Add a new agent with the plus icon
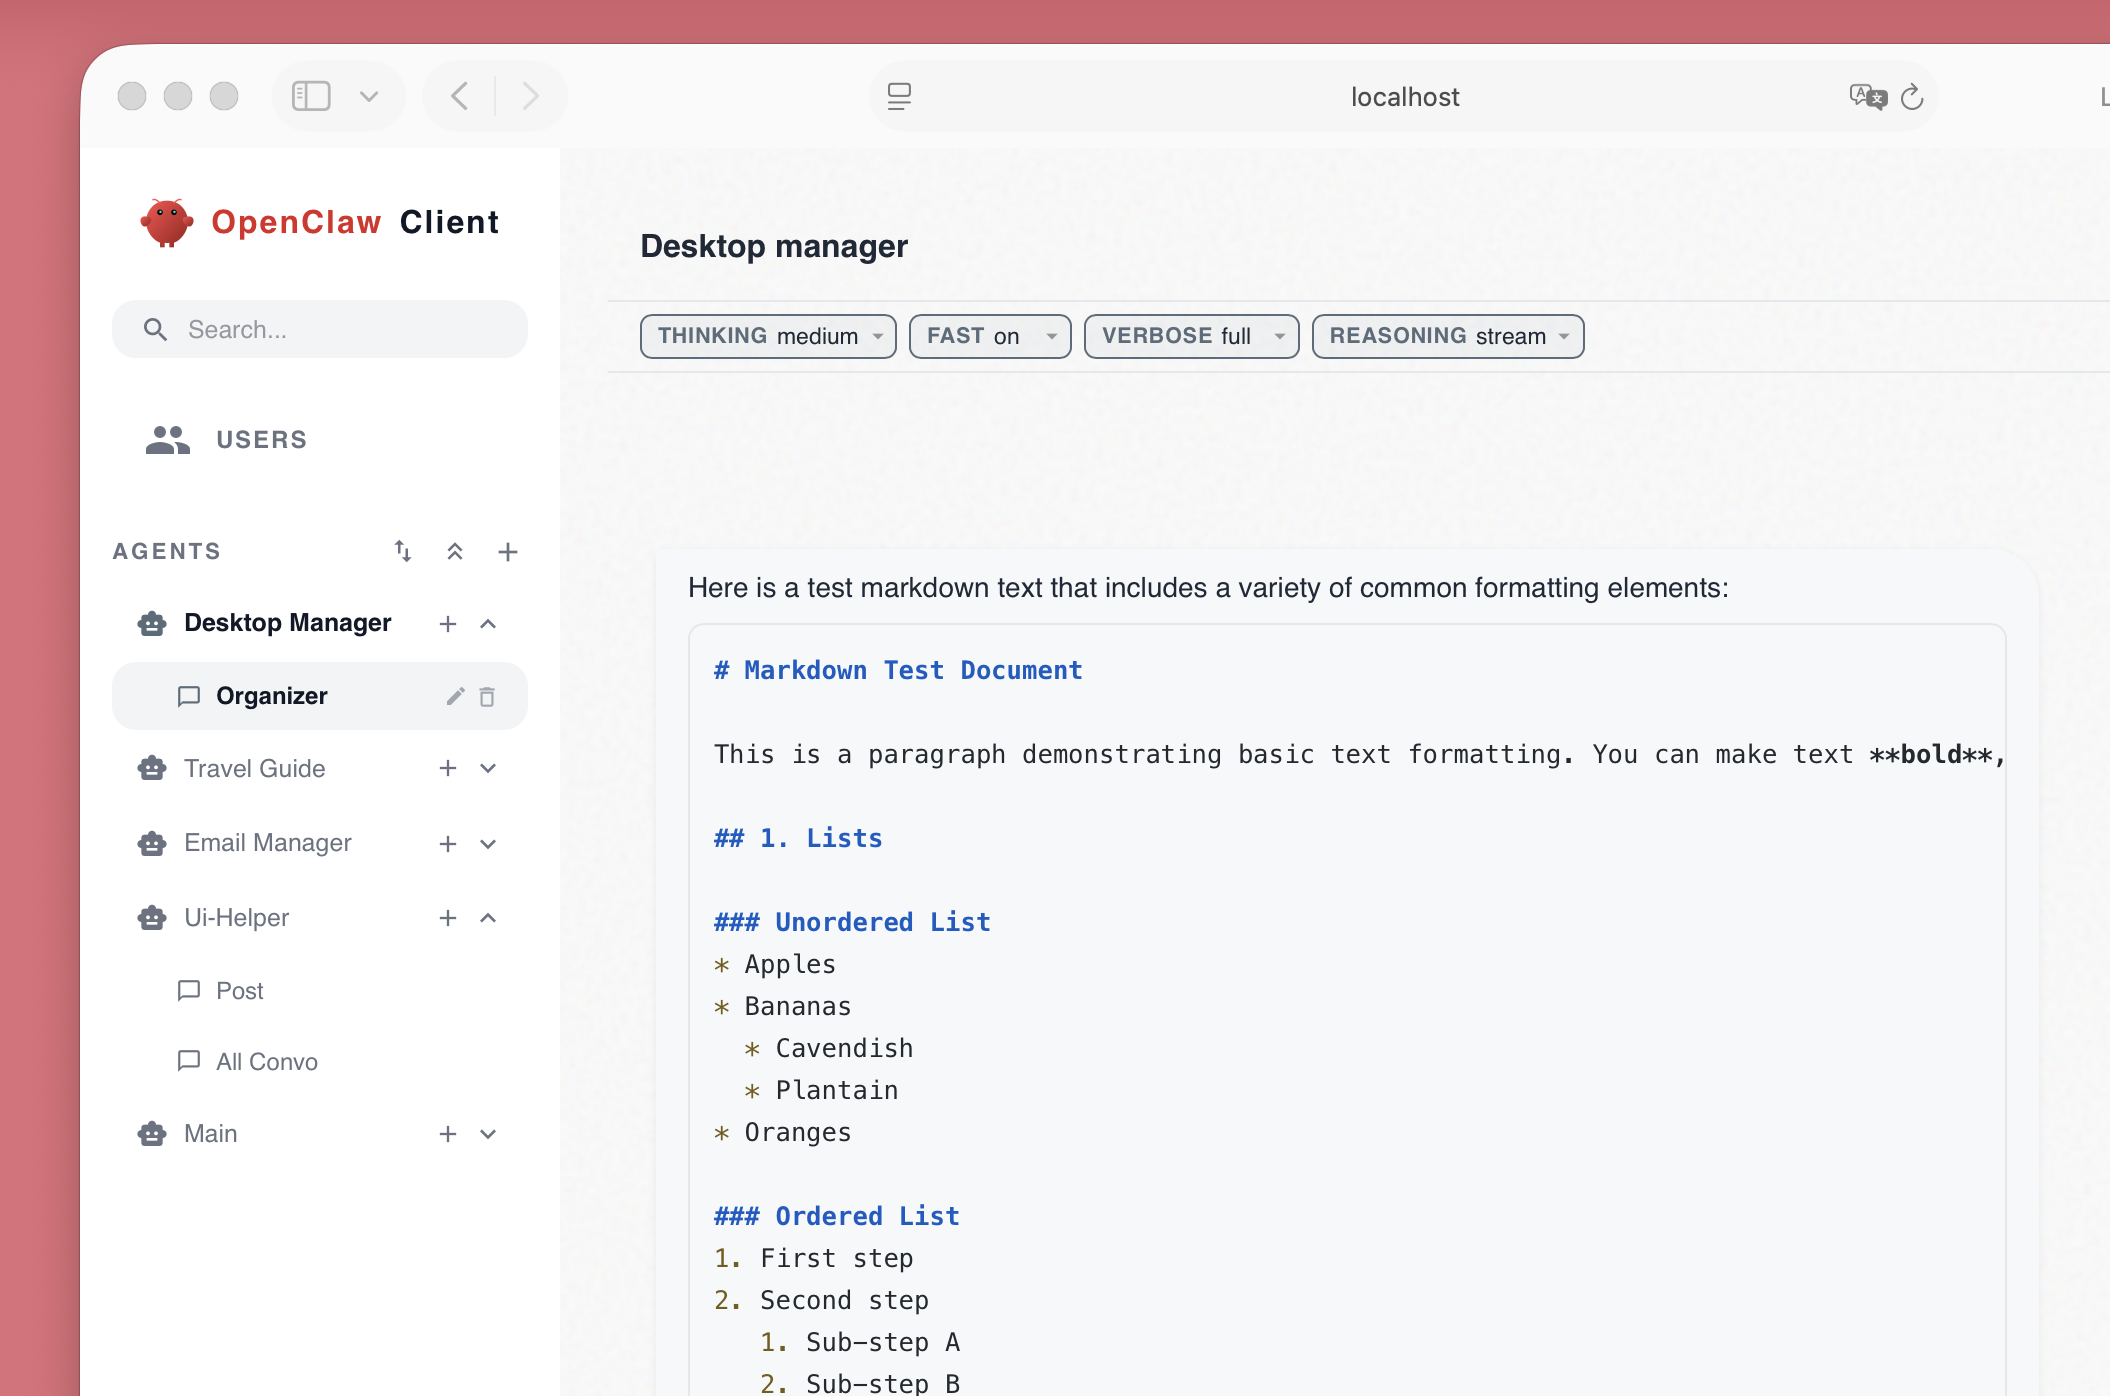Screen dimensions: 2110x1396 [508, 551]
